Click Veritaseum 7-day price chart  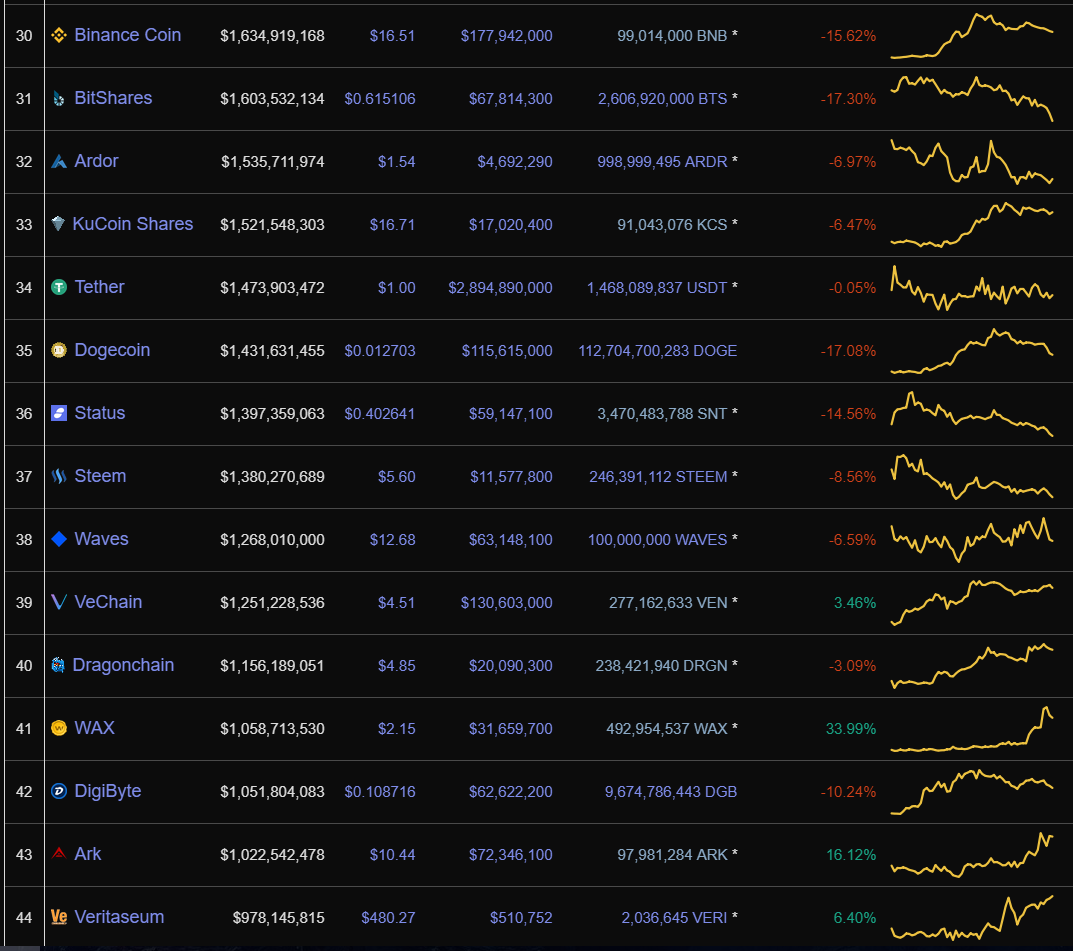click(972, 917)
